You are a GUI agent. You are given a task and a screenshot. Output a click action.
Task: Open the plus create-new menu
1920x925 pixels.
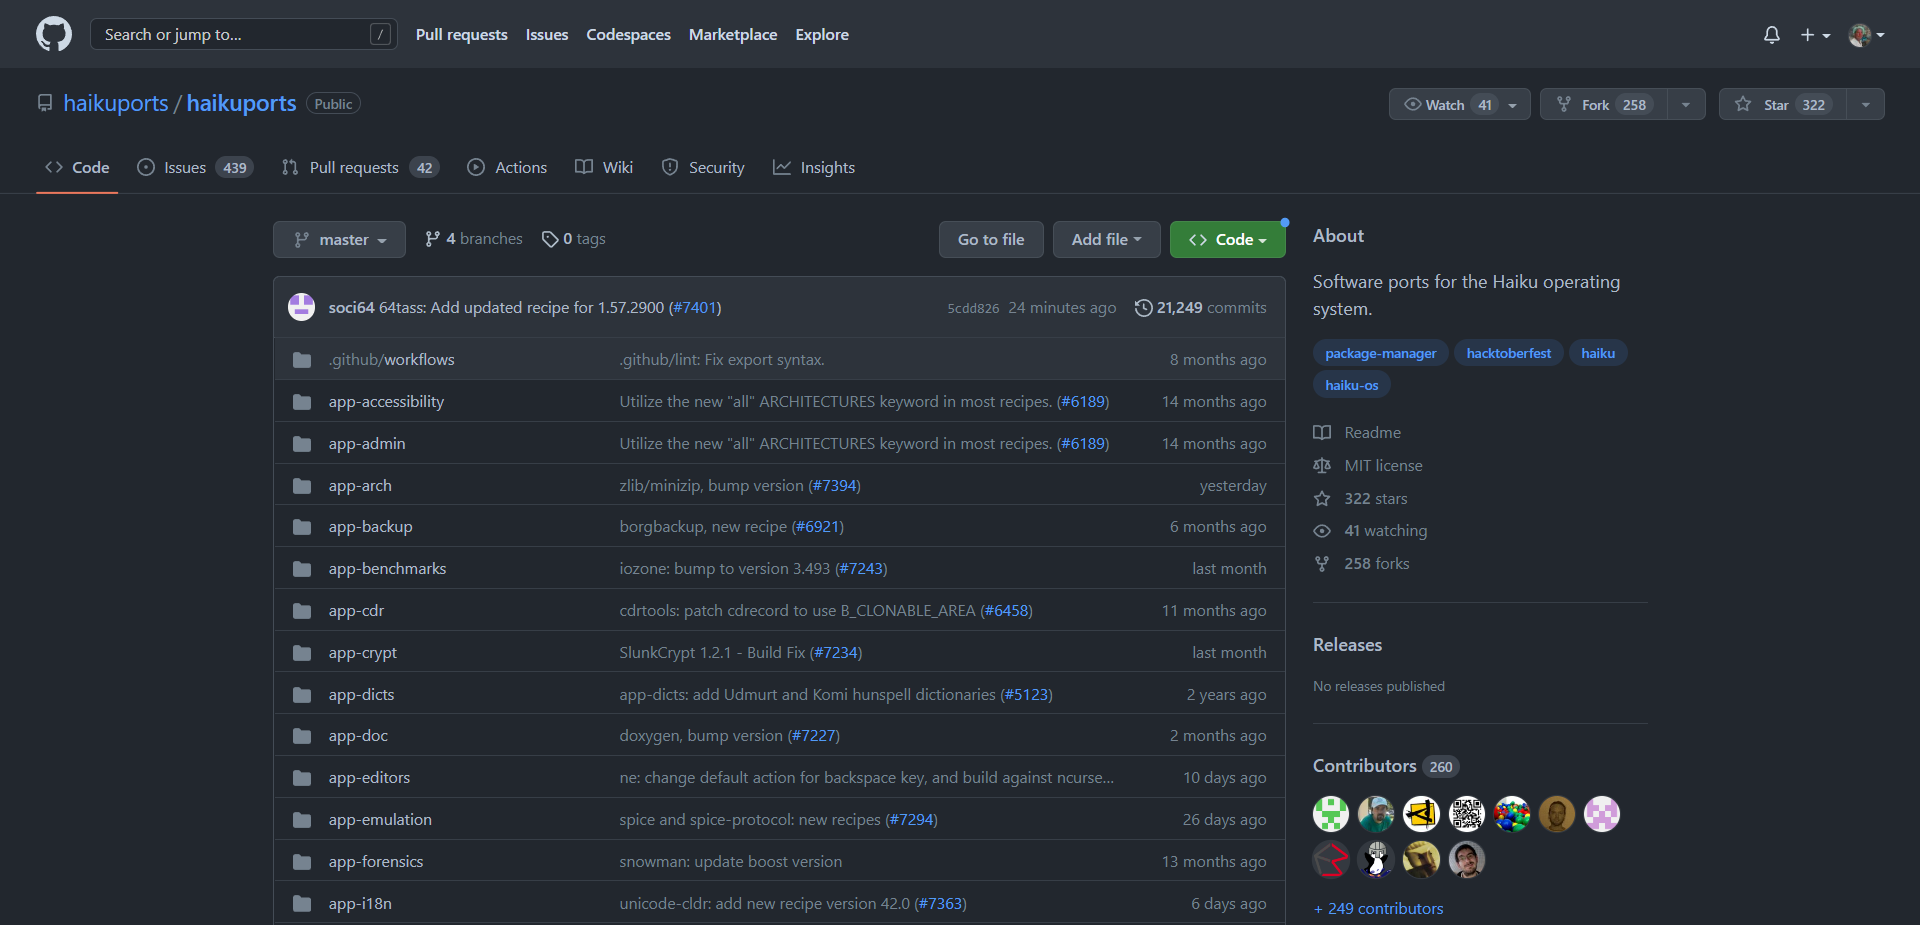[1815, 35]
